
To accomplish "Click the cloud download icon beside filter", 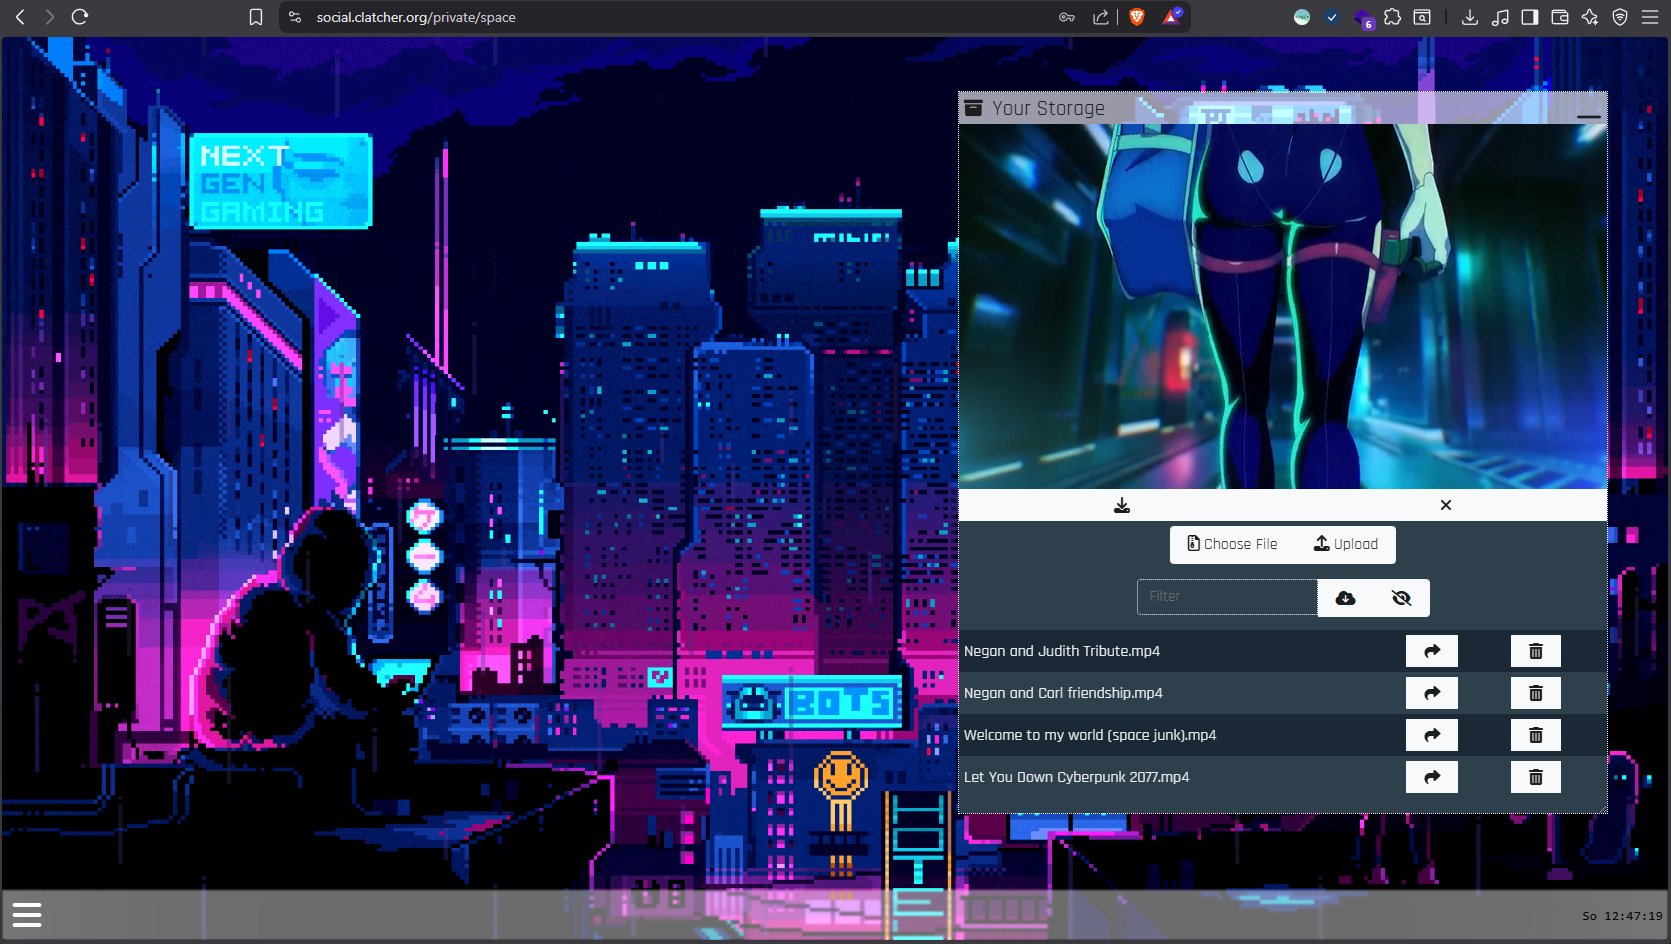I will point(1345,598).
